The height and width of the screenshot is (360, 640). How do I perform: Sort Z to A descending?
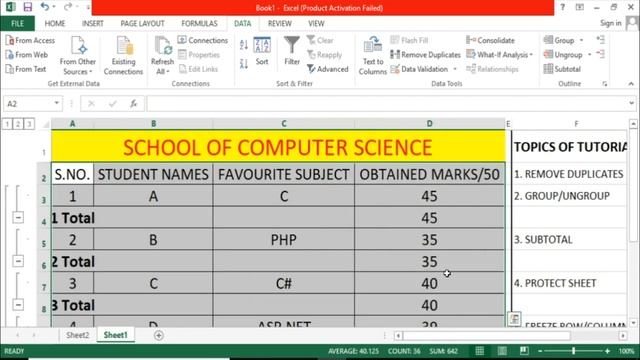(244, 64)
